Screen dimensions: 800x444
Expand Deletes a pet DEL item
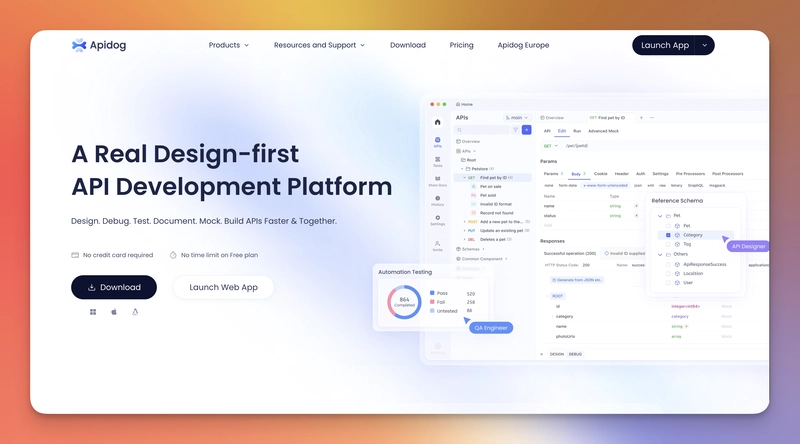(x=464, y=239)
